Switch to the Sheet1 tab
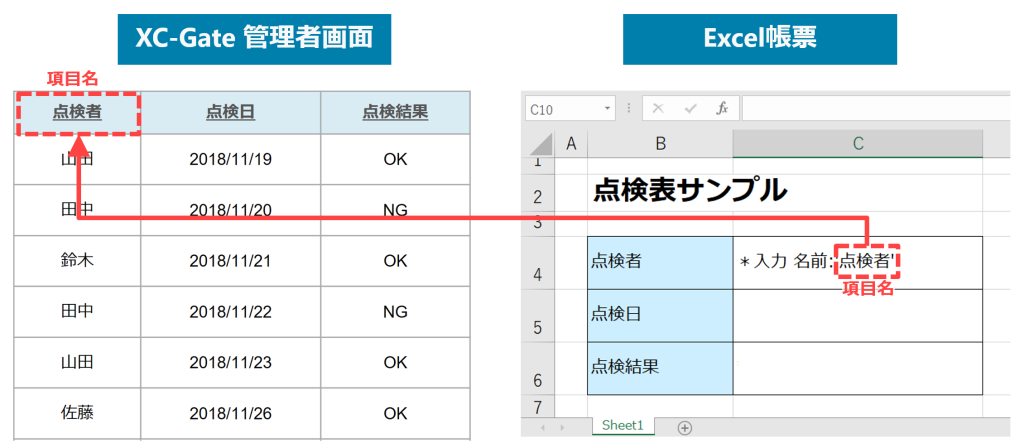Viewport: 1024px width, 448px height. (622, 427)
